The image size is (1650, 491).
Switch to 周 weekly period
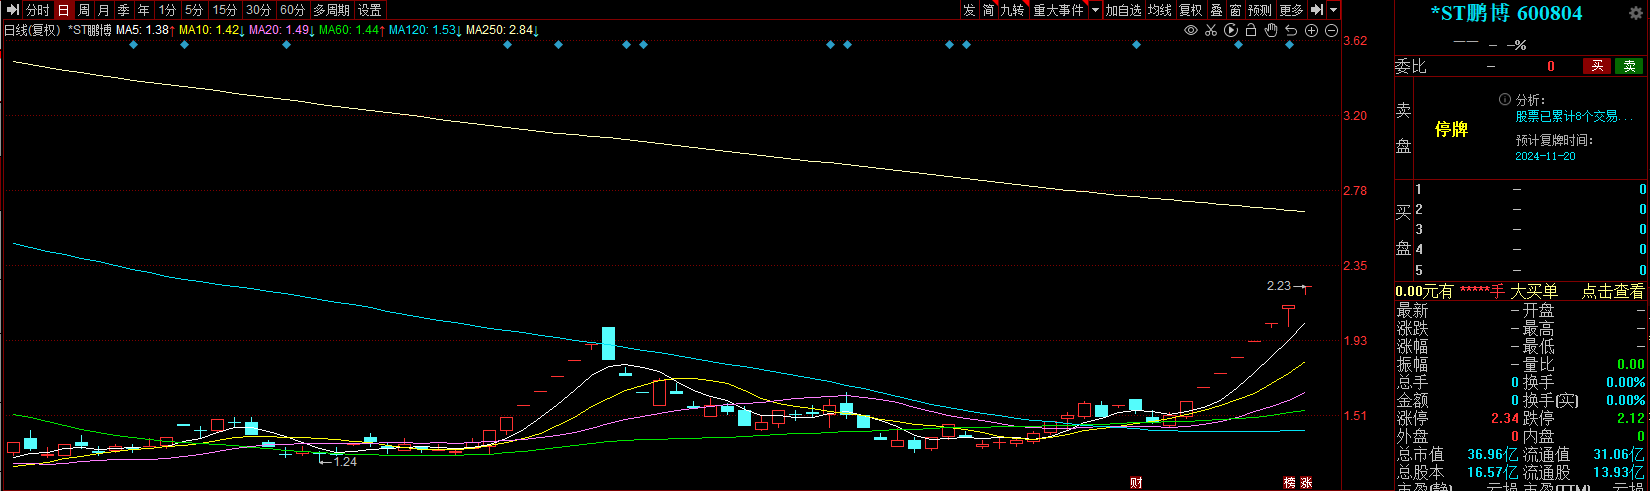coord(84,10)
